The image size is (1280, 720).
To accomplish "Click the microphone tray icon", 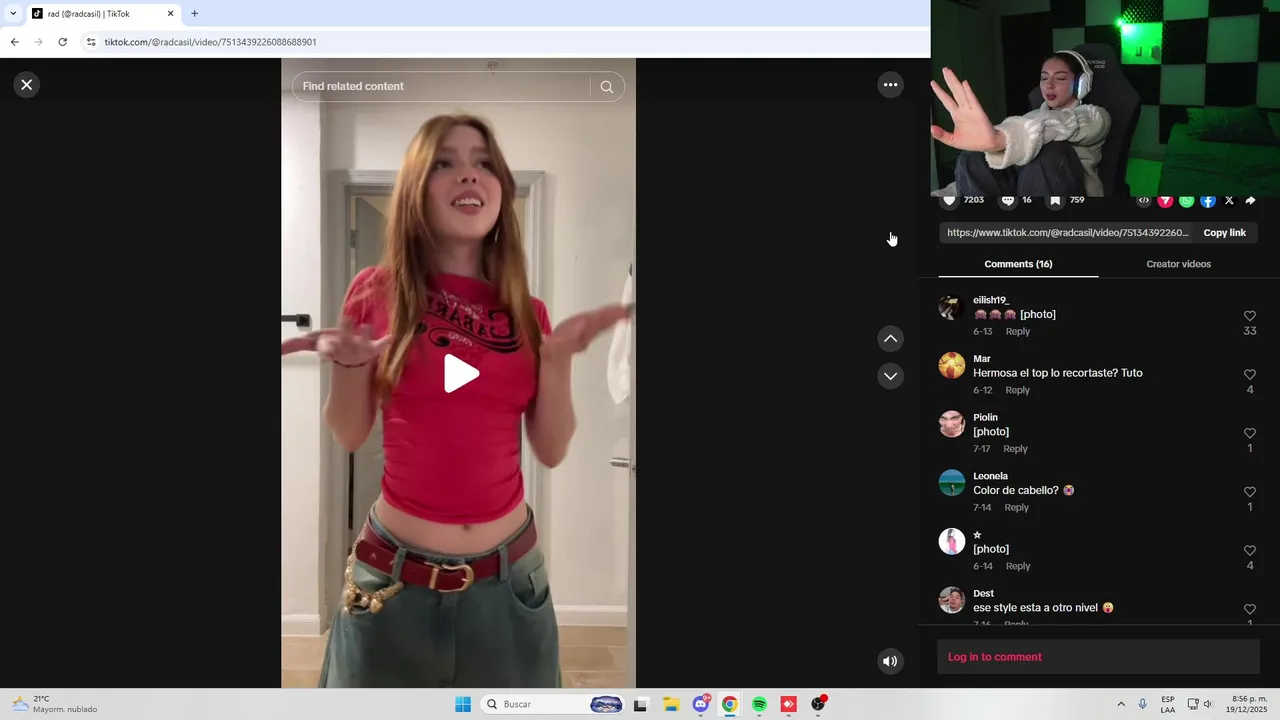I will 1142,704.
